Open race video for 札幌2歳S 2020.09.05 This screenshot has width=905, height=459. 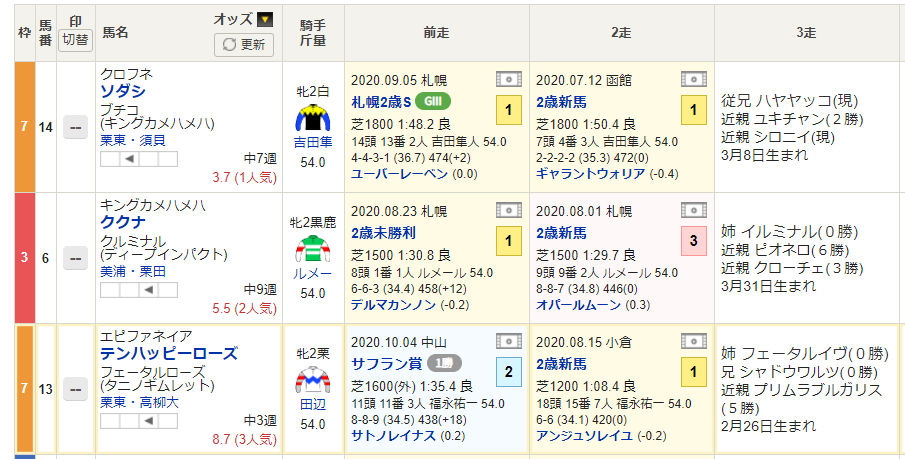coord(508,79)
